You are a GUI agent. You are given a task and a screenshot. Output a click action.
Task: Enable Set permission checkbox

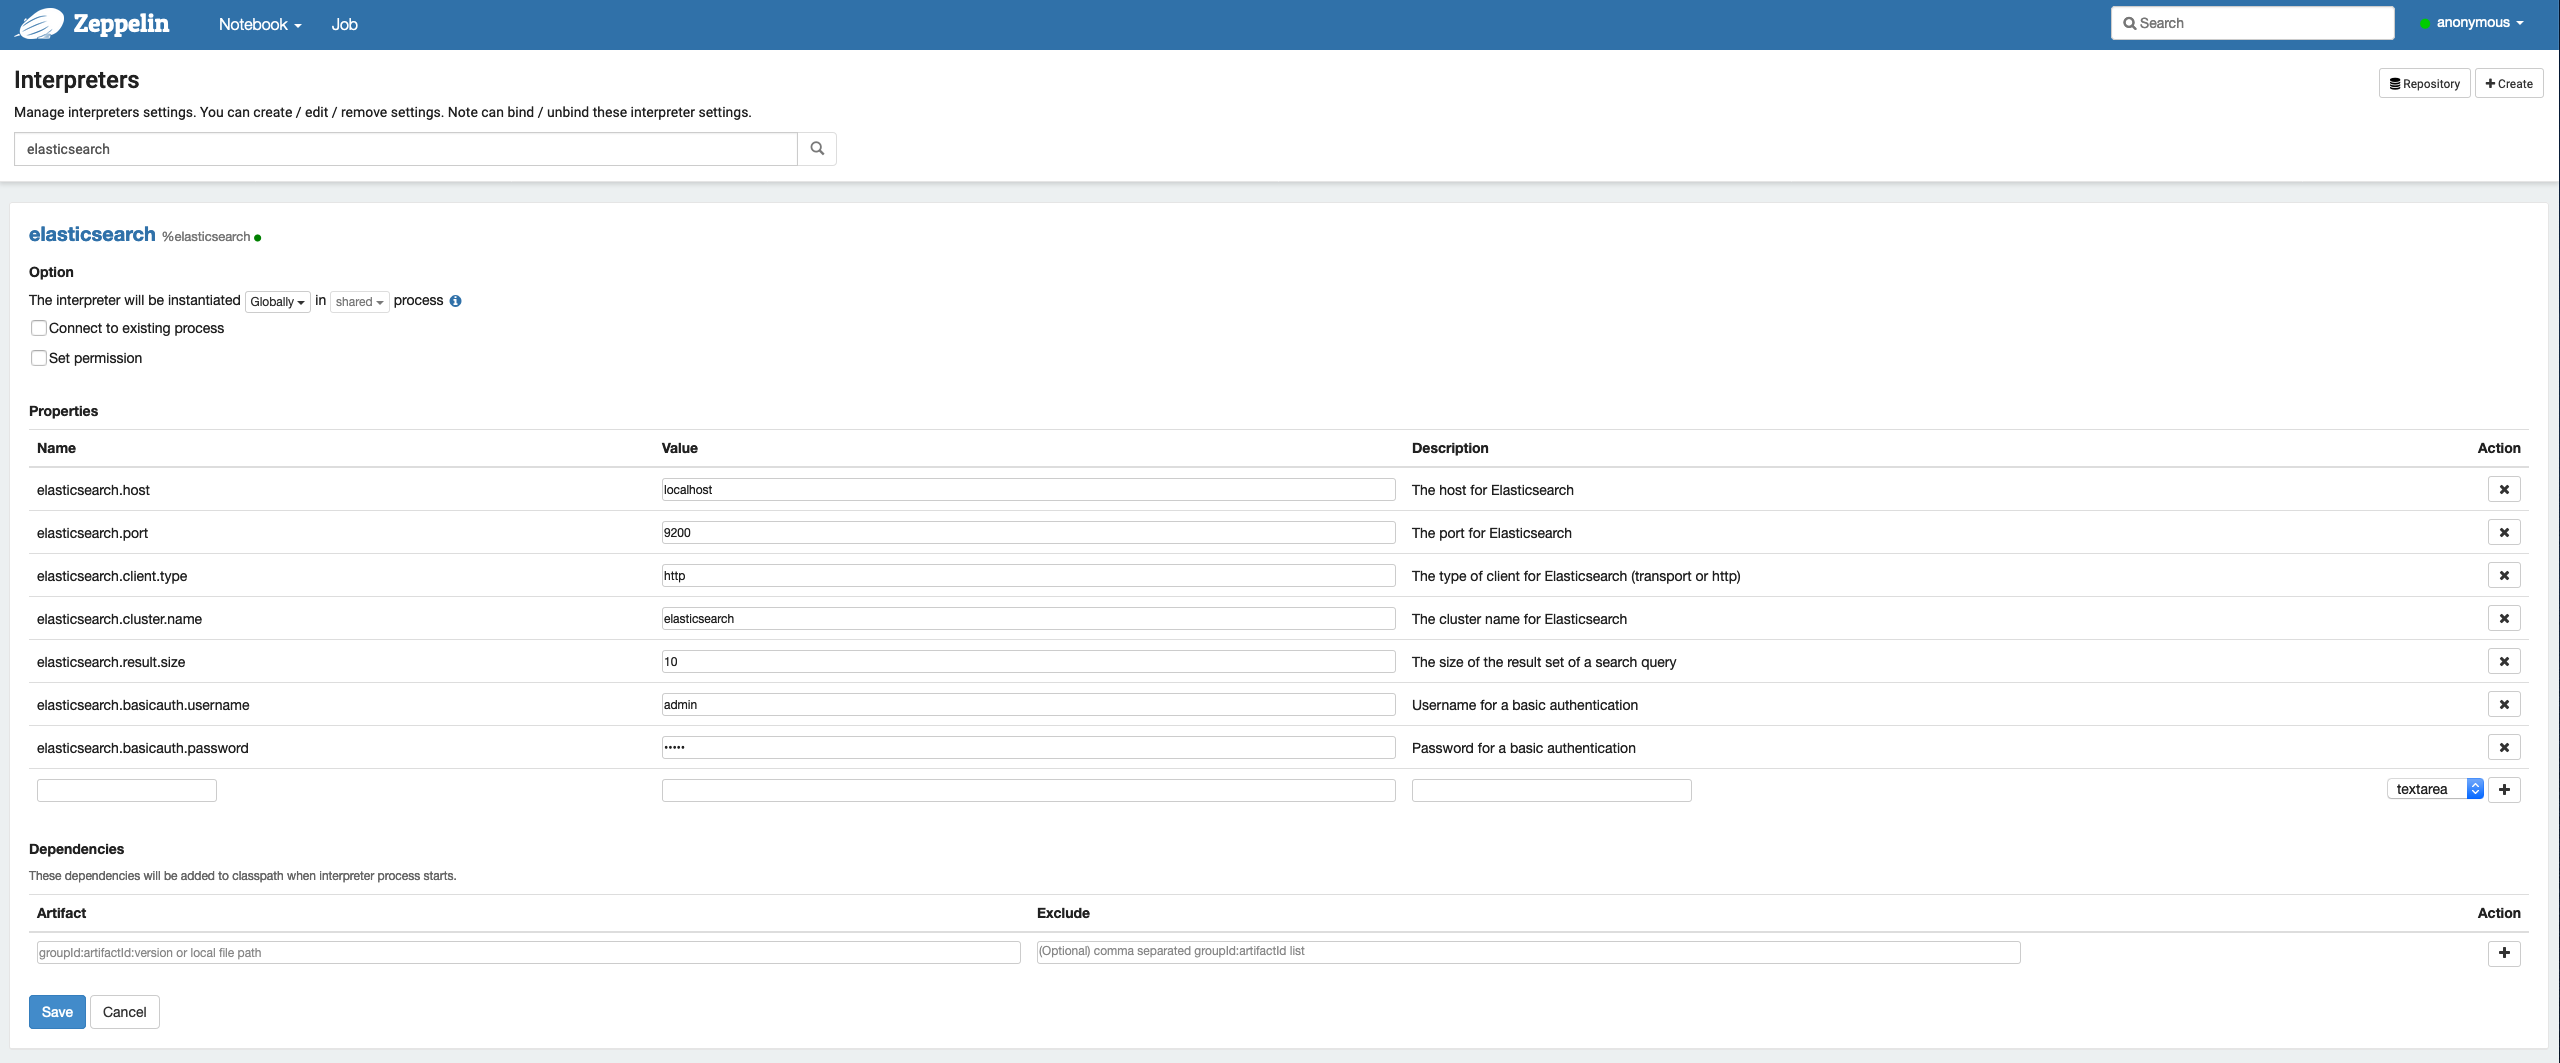click(39, 358)
